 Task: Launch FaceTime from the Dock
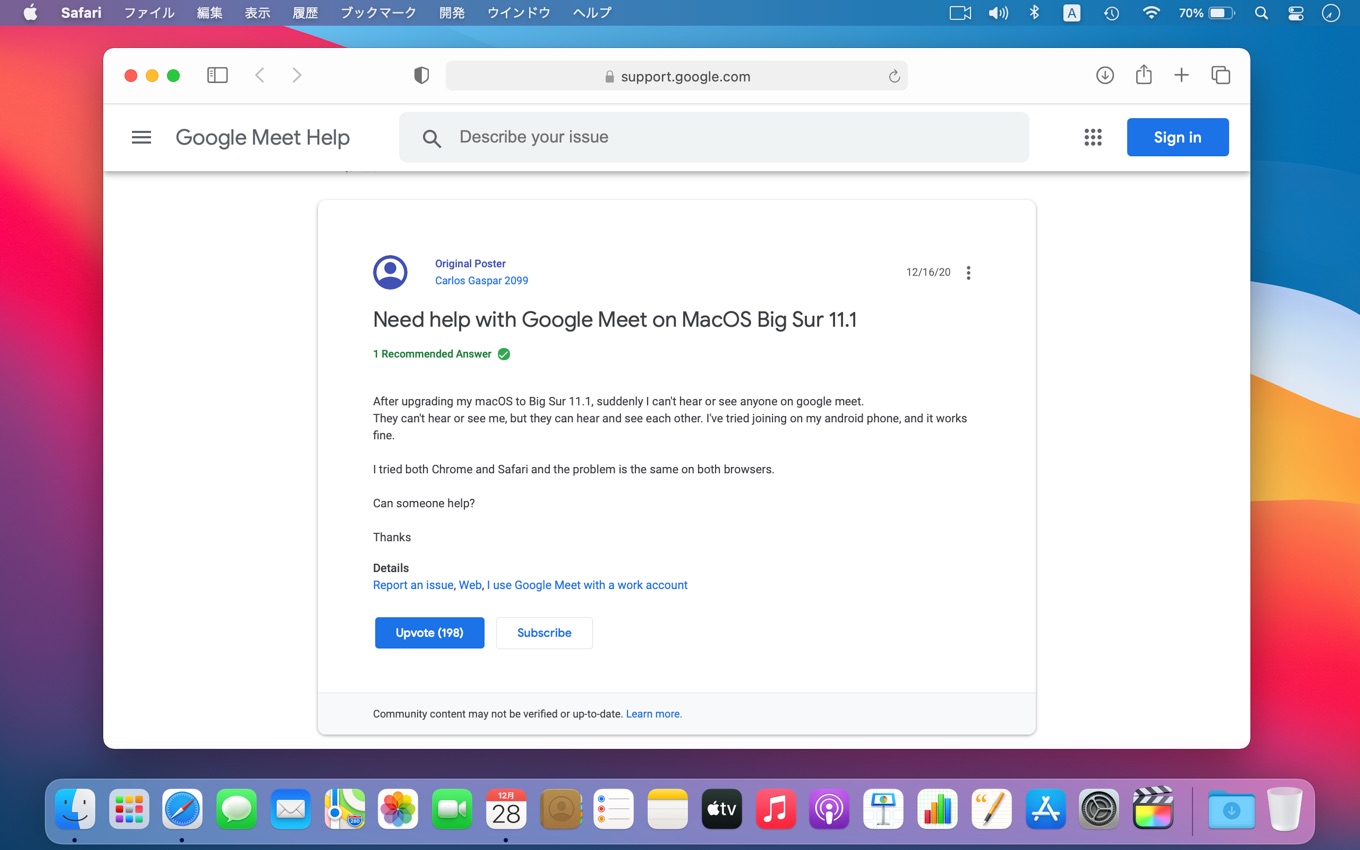click(452, 809)
